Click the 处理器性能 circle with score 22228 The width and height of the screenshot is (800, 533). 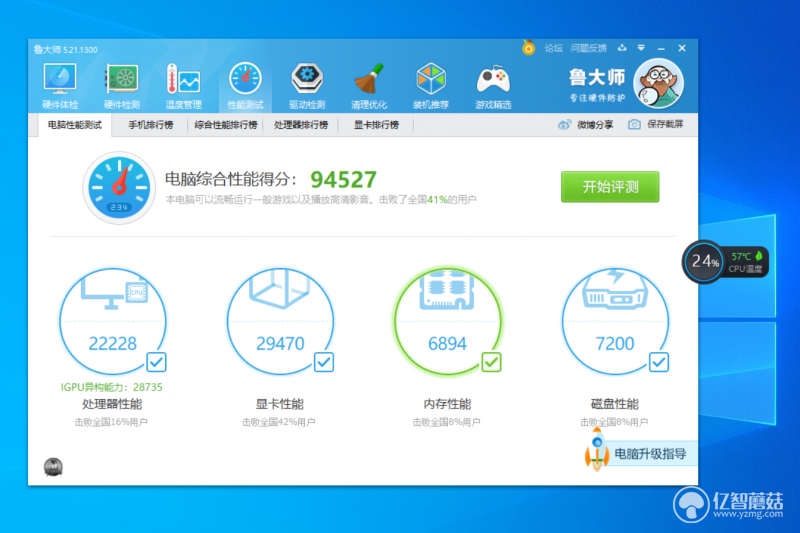click(x=113, y=322)
